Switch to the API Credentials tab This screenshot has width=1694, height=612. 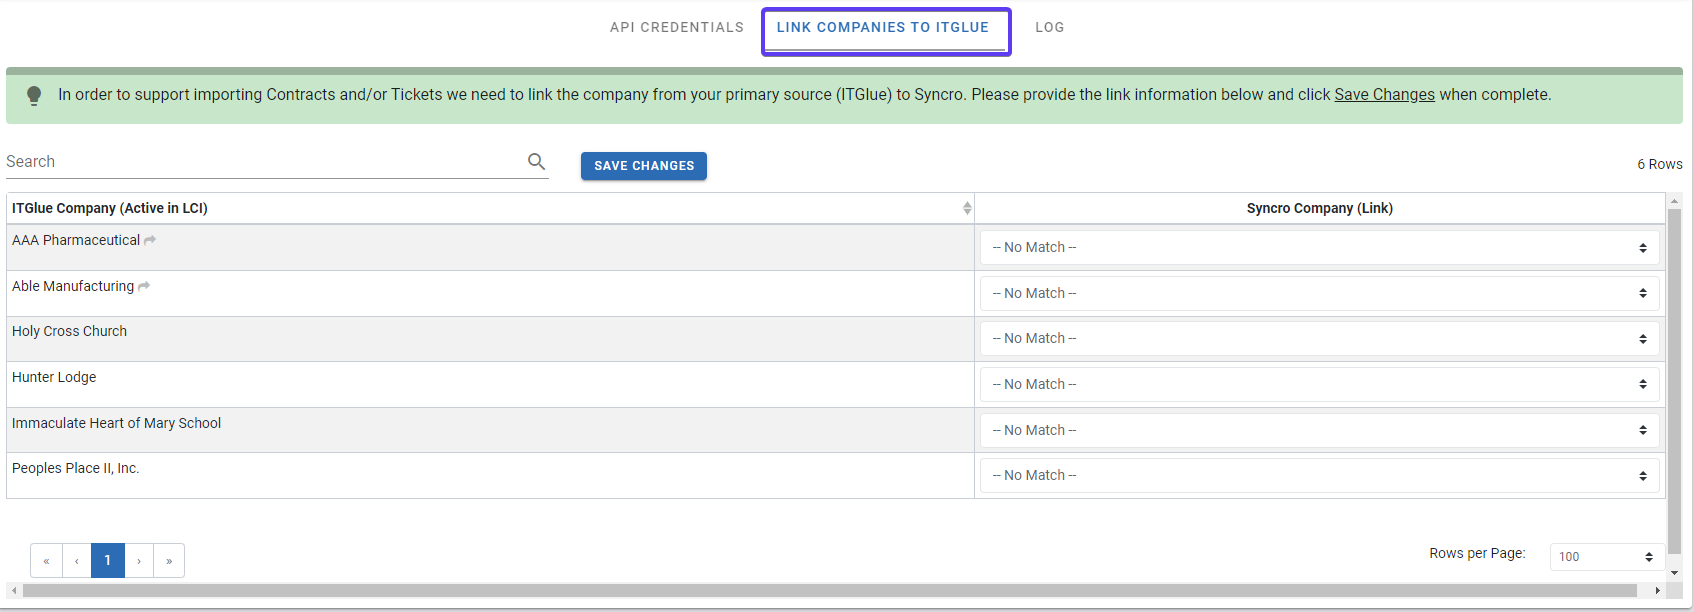pos(677,27)
